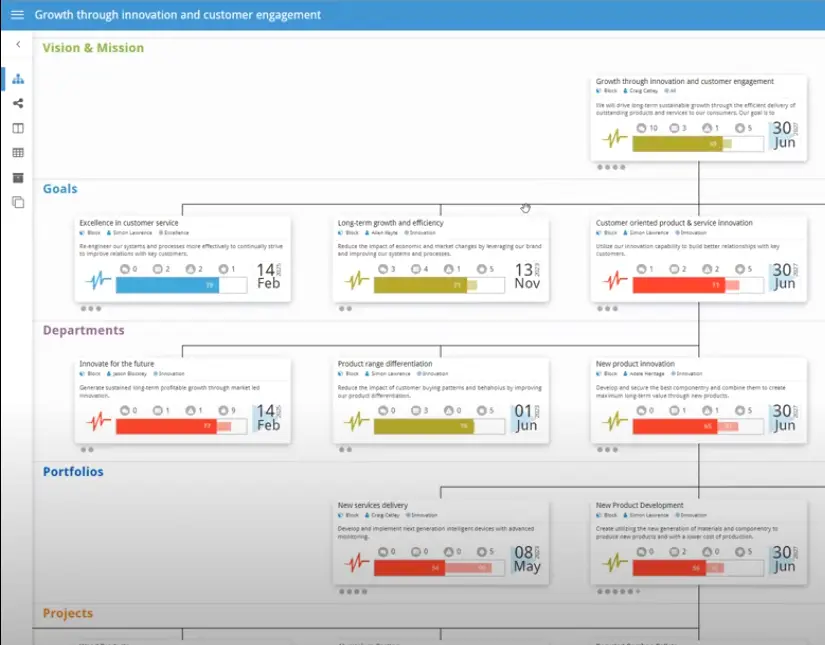Click the last counter icon showing 5 on the New services delivery card

(x=481, y=551)
